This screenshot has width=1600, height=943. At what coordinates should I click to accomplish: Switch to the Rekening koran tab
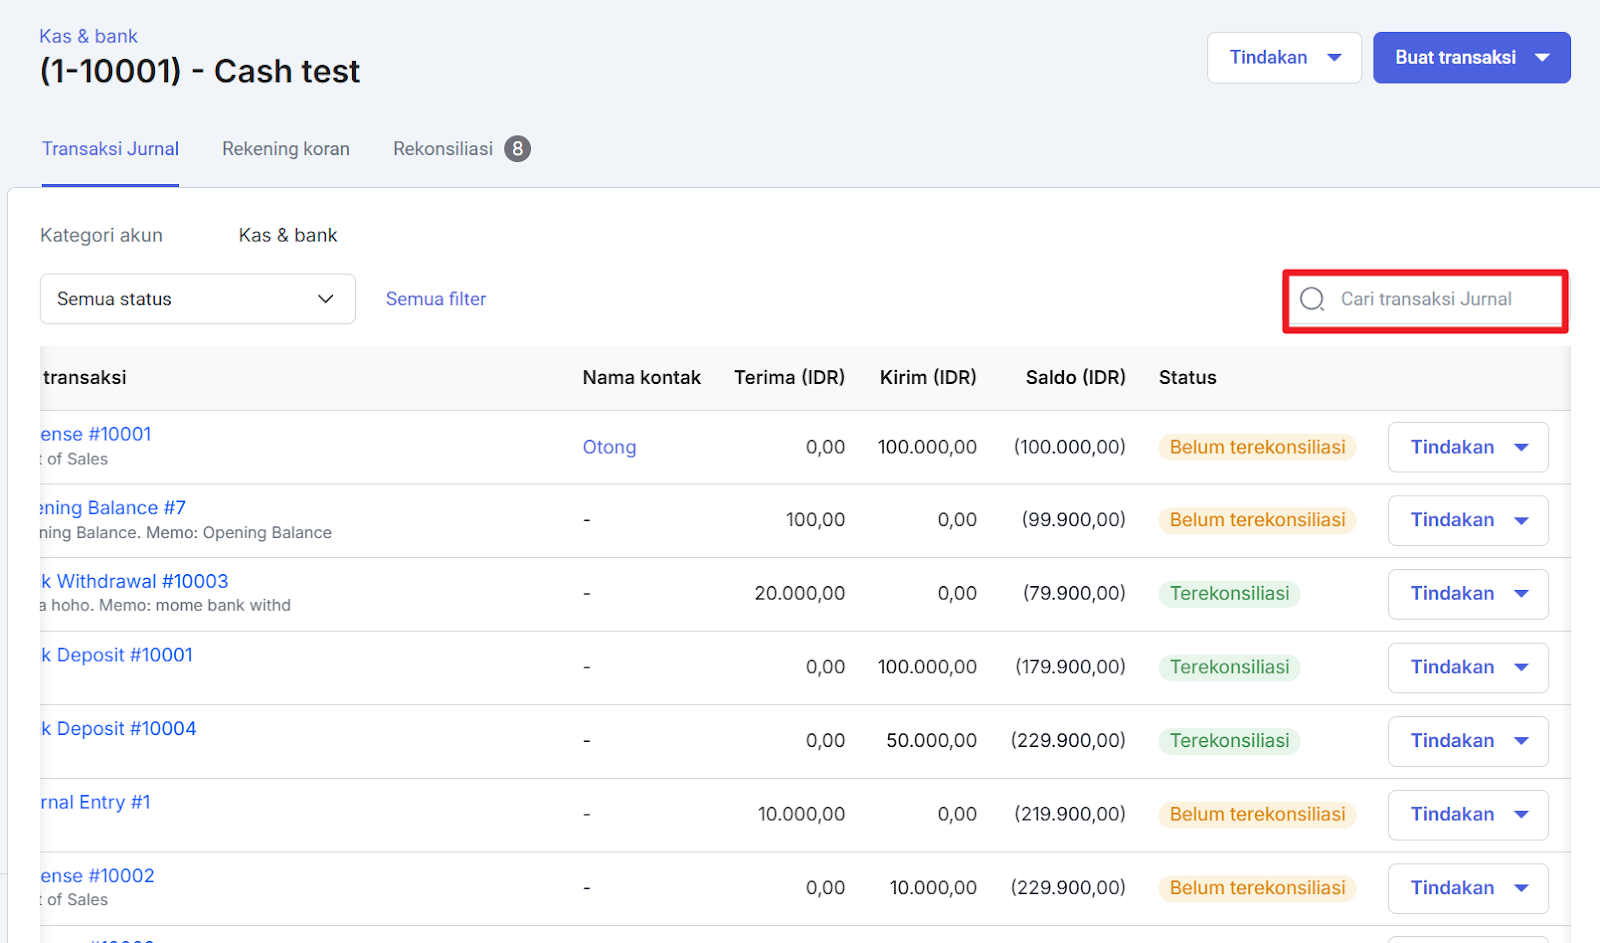[286, 149]
